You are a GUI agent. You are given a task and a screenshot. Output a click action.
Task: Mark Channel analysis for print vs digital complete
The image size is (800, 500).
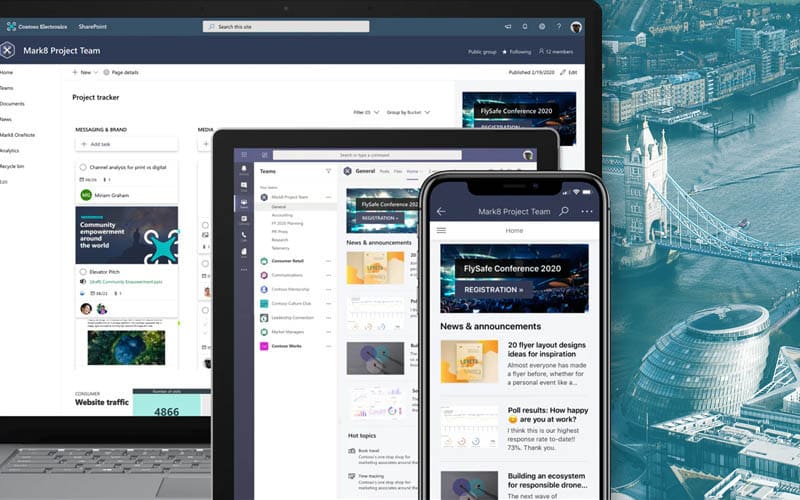pyautogui.click(x=83, y=167)
